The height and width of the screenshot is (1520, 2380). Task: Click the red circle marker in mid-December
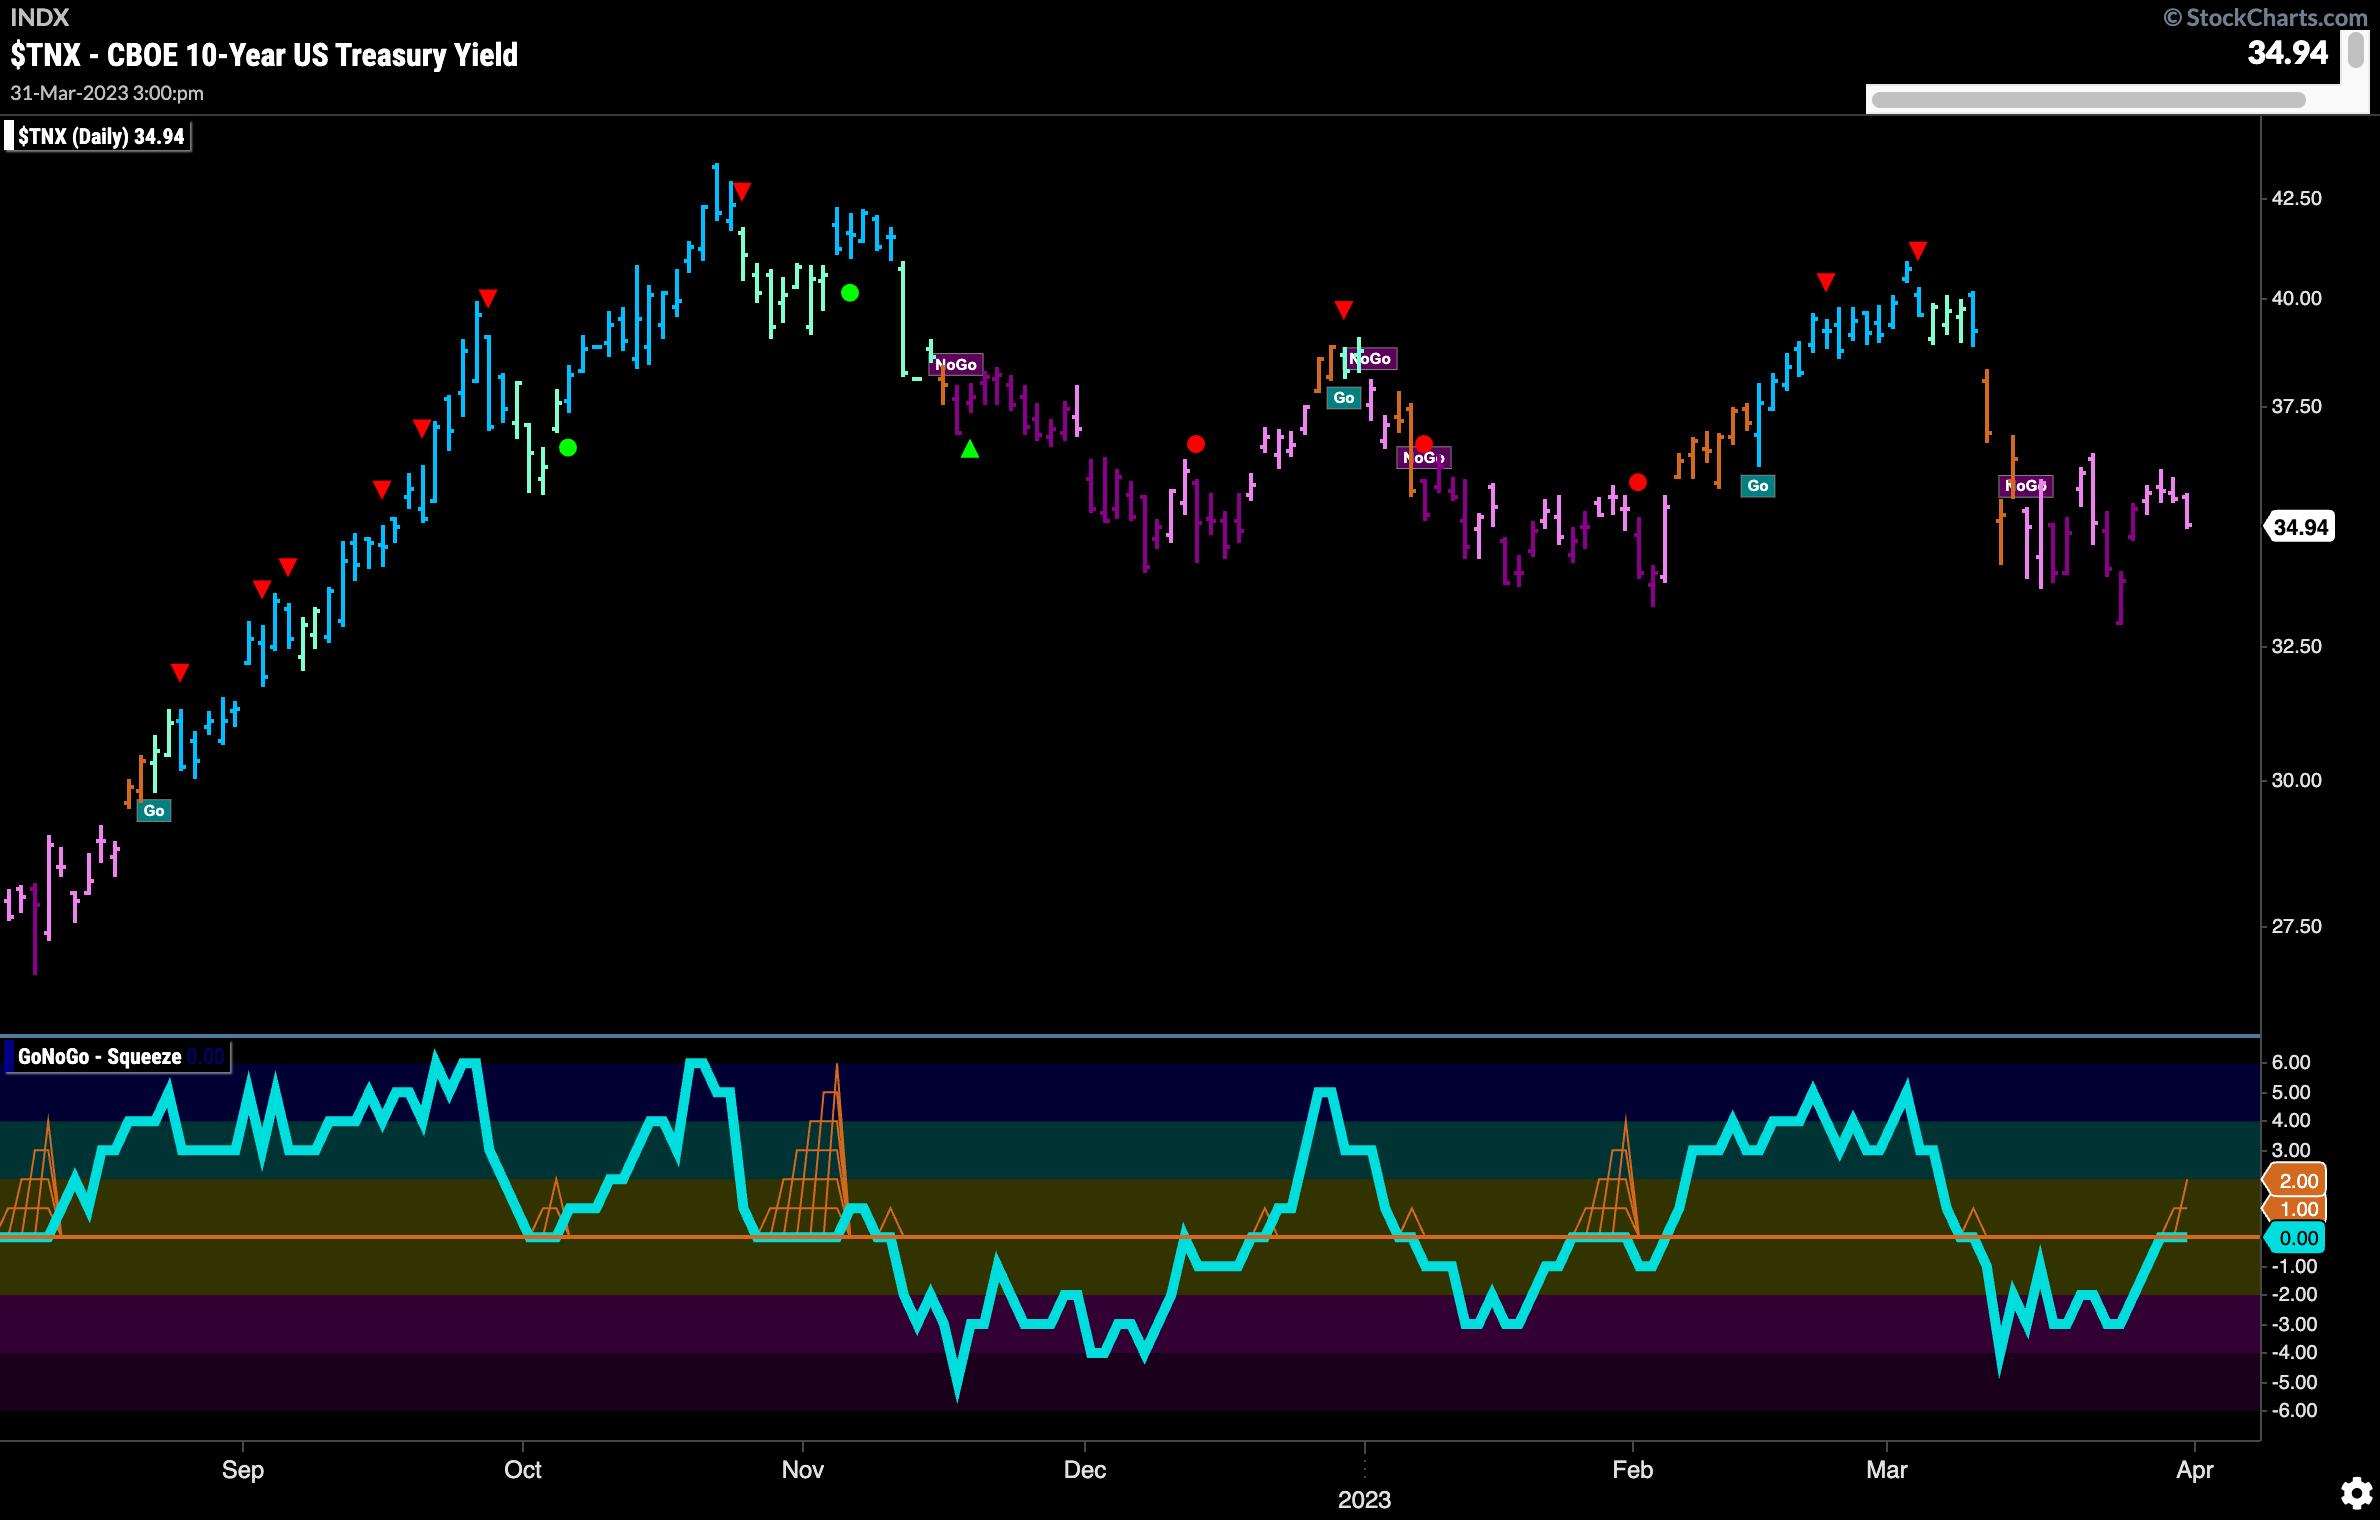(1196, 444)
